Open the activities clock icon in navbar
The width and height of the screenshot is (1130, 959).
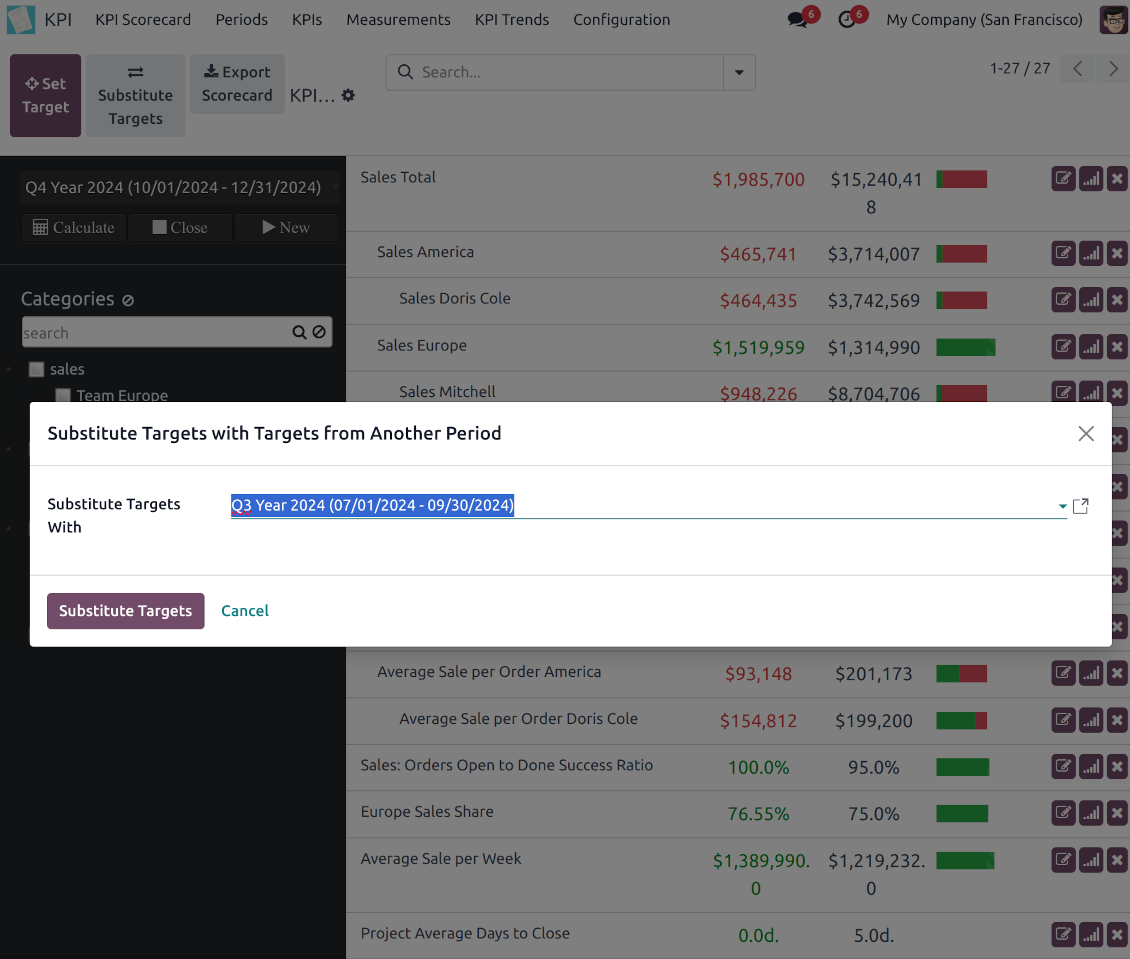pos(847,20)
